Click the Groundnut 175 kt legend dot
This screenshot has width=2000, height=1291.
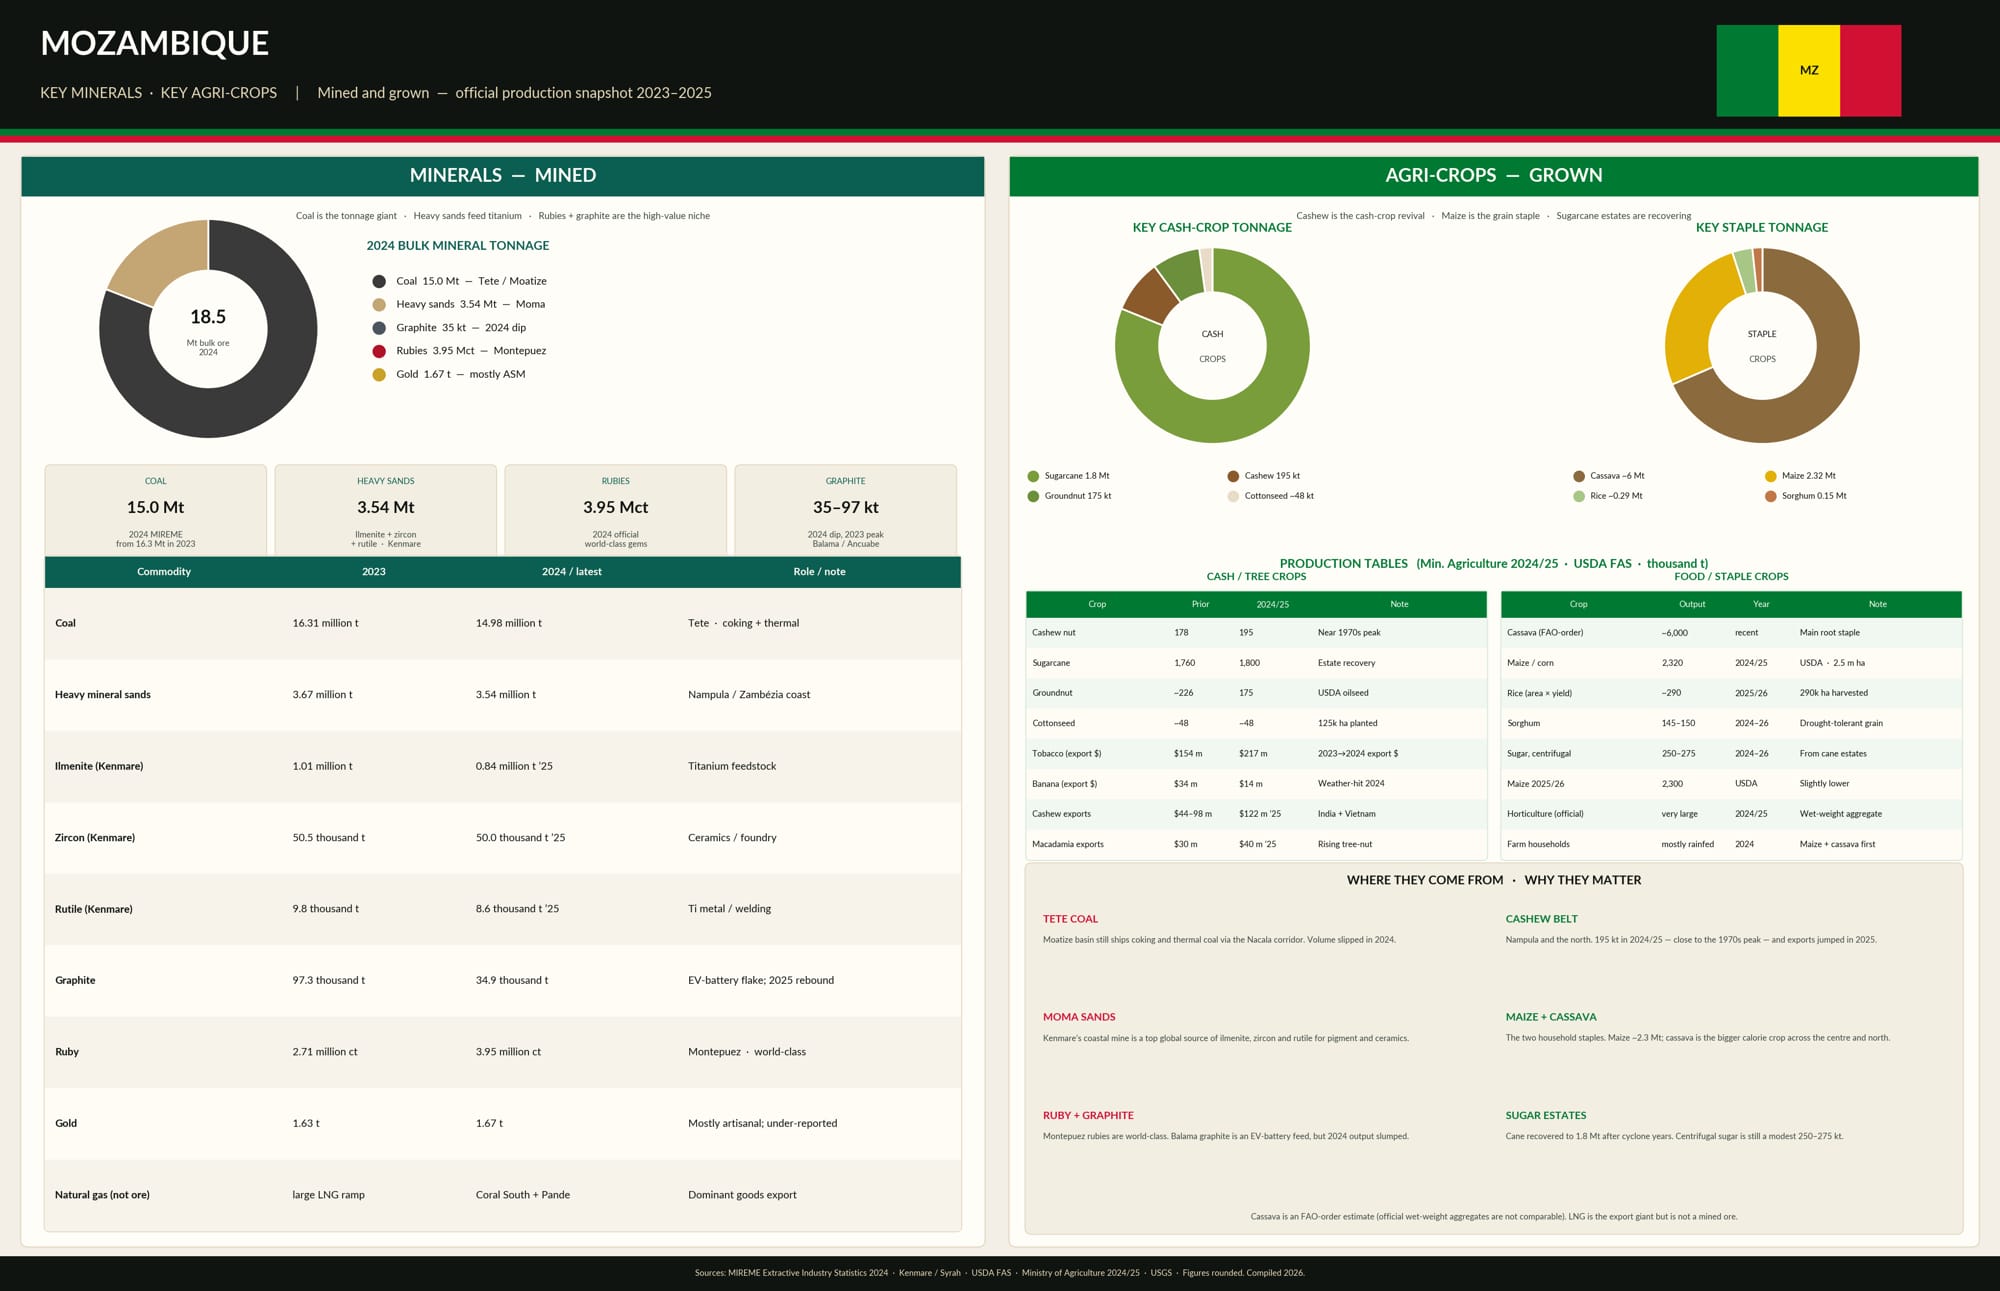click(x=1033, y=496)
